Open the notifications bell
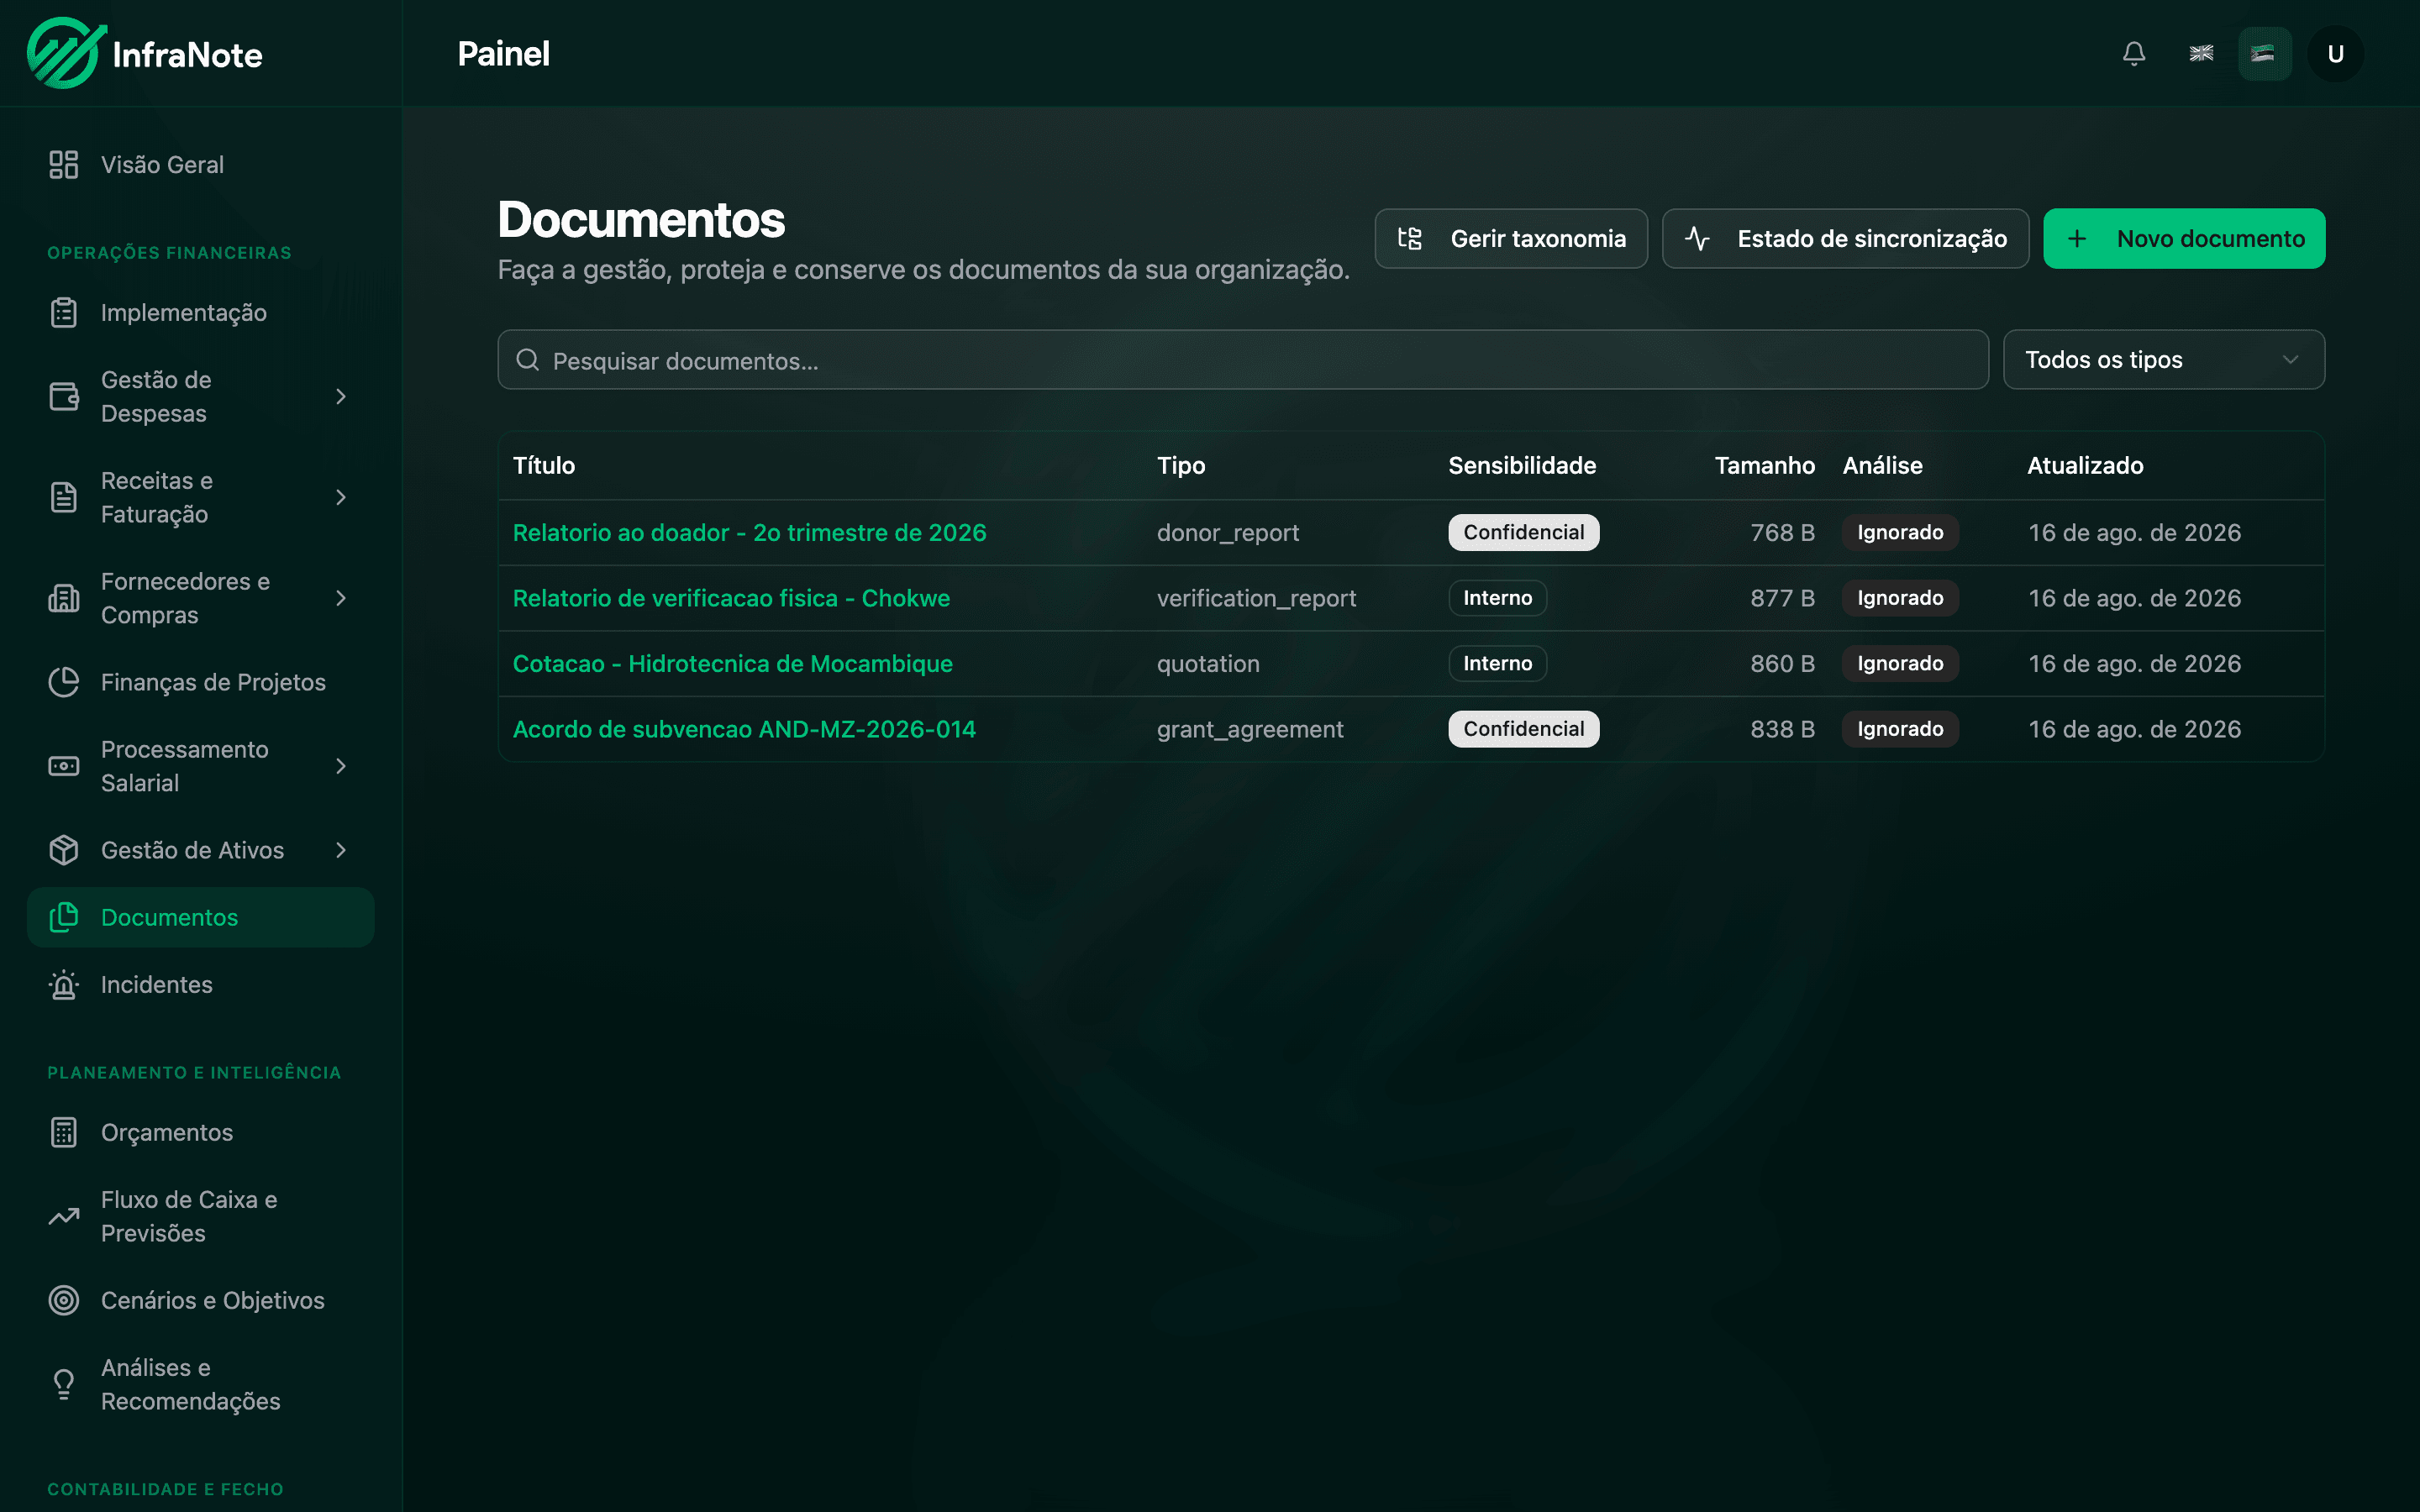This screenshot has height=1512, width=2420. coord(2134,53)
